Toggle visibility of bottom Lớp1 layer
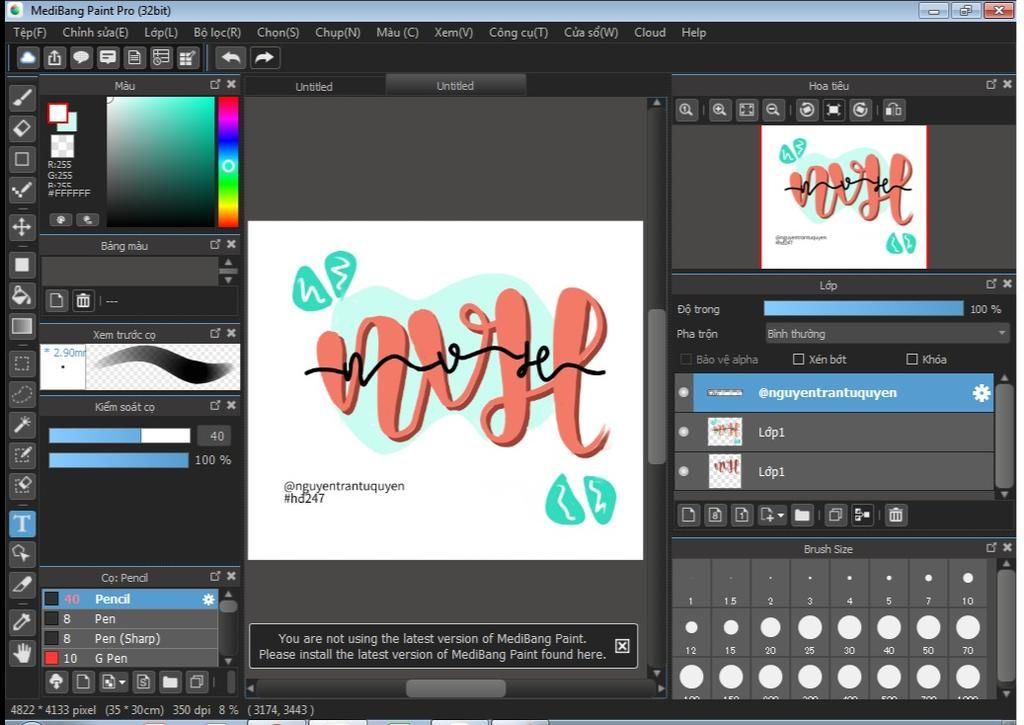Viewport: 1024px width, 725px height. point(684,471)
